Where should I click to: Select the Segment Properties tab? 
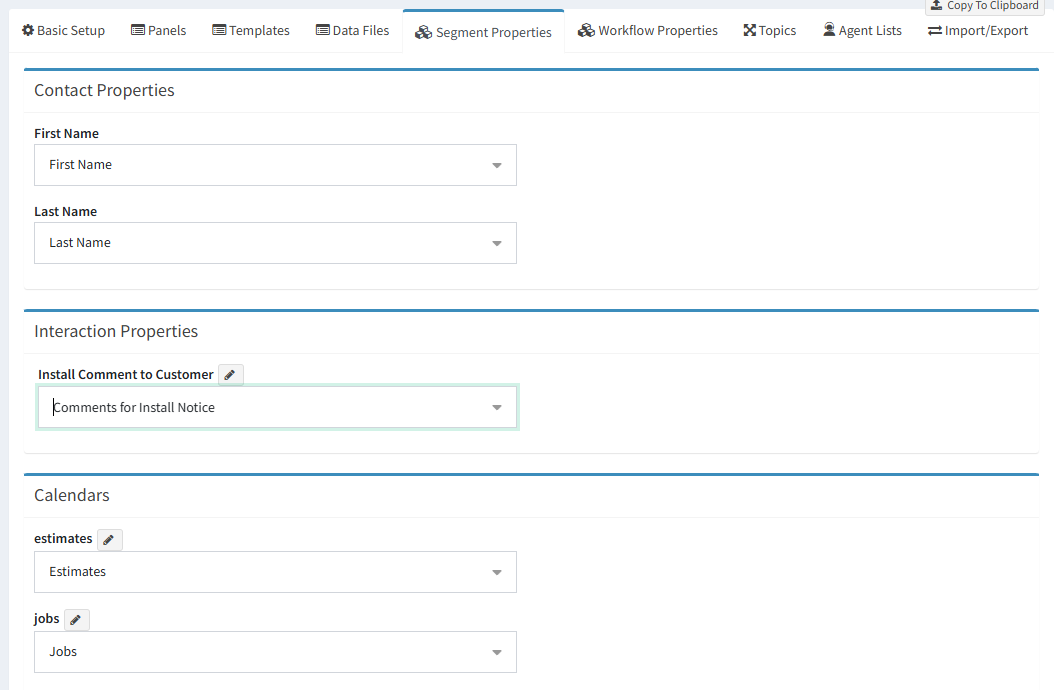coord(483,32)
